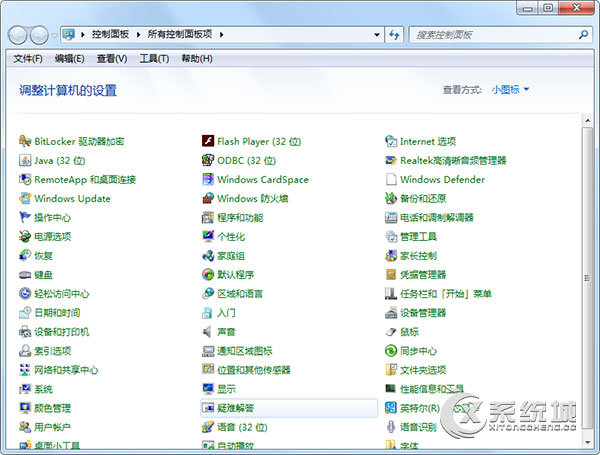
Task: Open the 查看(V) menu
Action: tap(112, 59)
